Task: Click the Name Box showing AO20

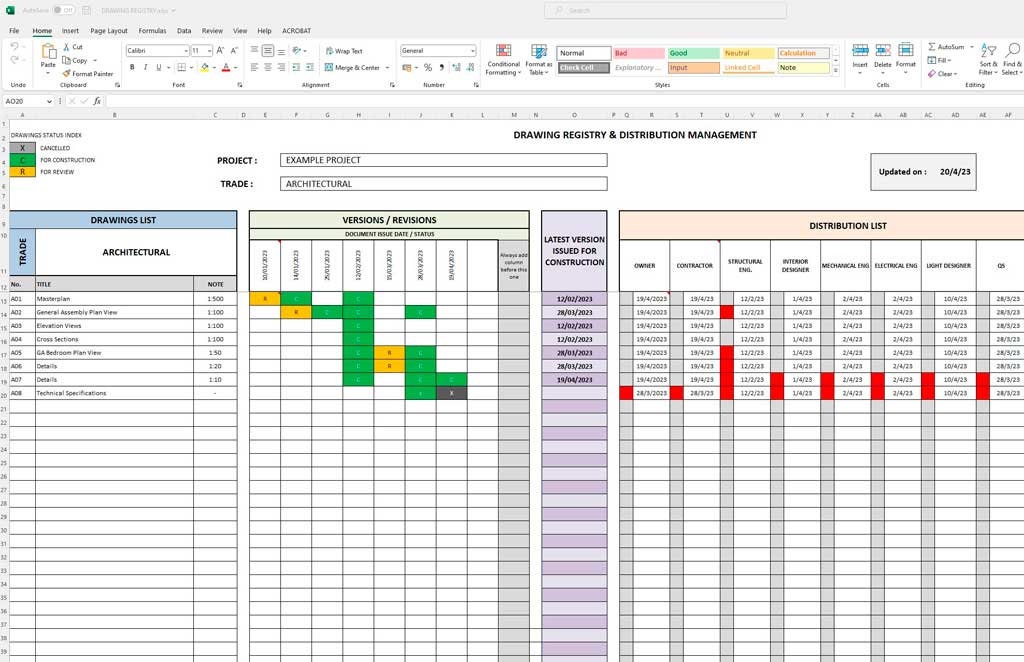Action: (27, 100)
